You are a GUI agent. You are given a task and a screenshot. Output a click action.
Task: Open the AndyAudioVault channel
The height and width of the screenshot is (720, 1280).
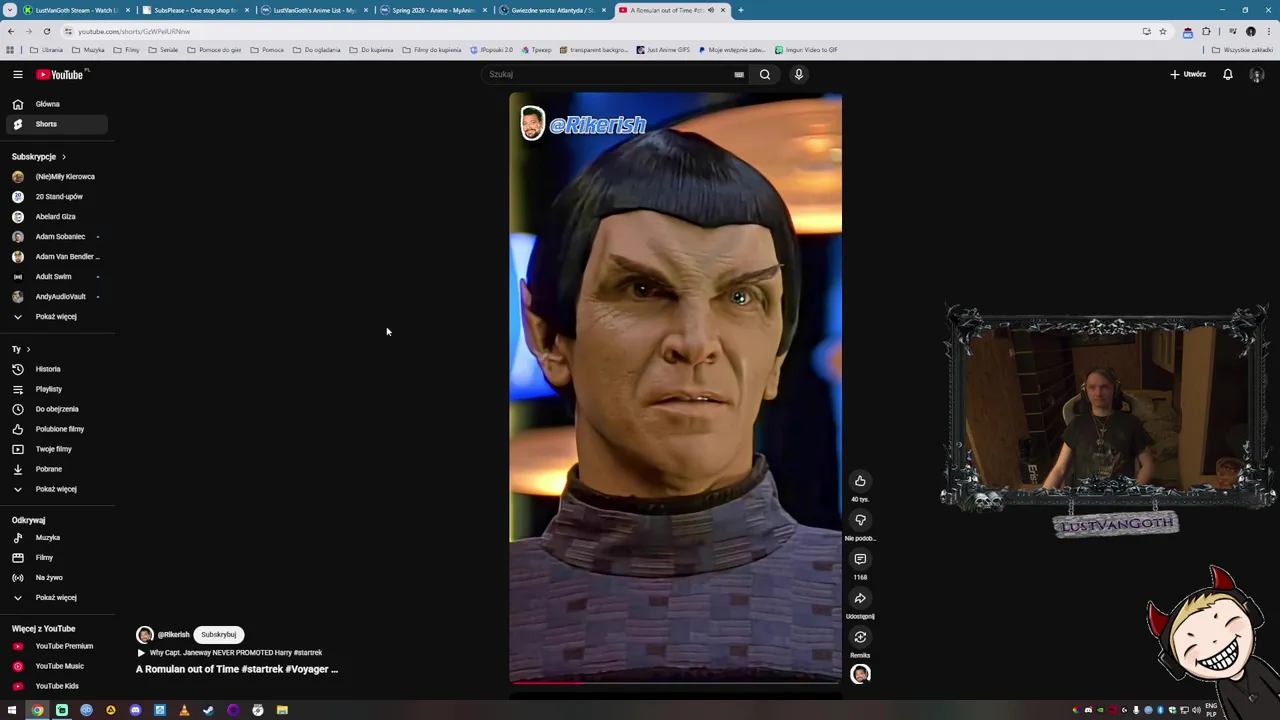click(55, 296)
